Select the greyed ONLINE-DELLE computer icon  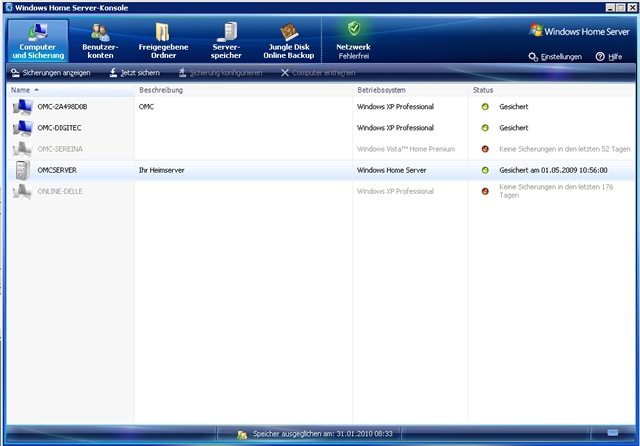pyautogui.click(x=22, y=192)
